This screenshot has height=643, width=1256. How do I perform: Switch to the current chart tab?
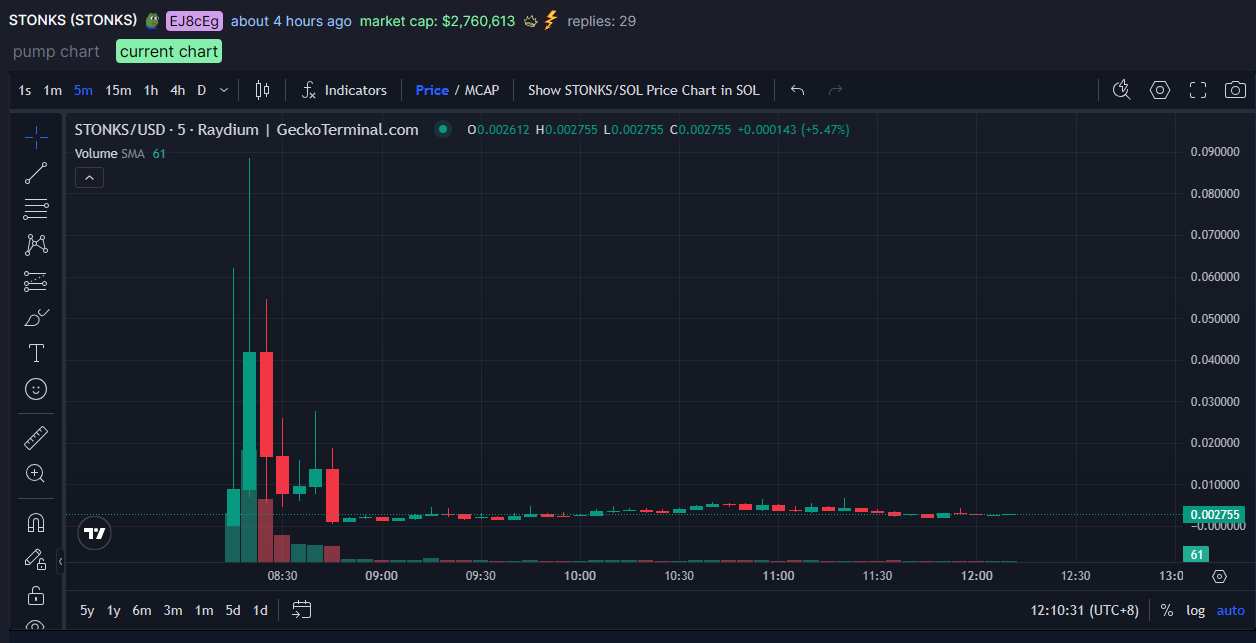pos(169,51)
